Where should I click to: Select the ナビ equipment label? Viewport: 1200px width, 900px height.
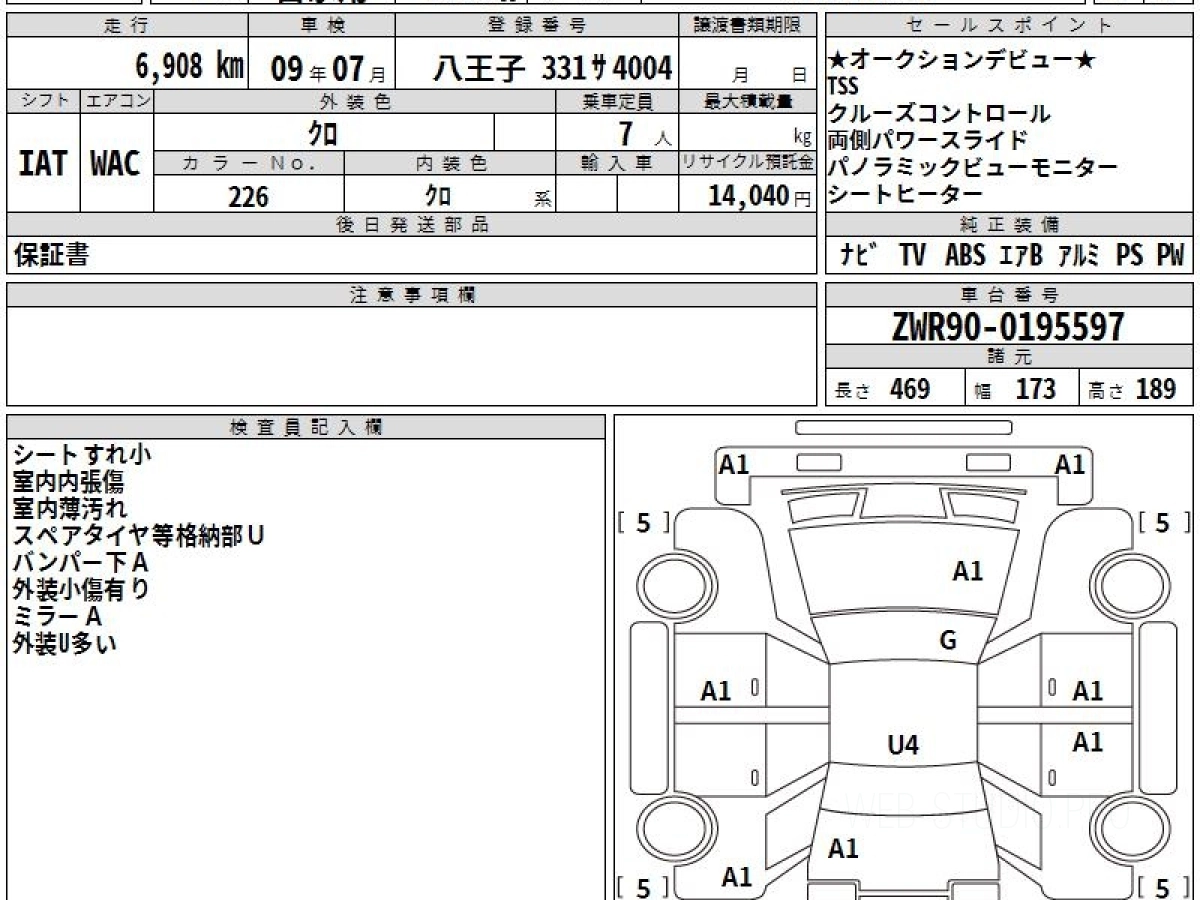[x=859, y=255]
